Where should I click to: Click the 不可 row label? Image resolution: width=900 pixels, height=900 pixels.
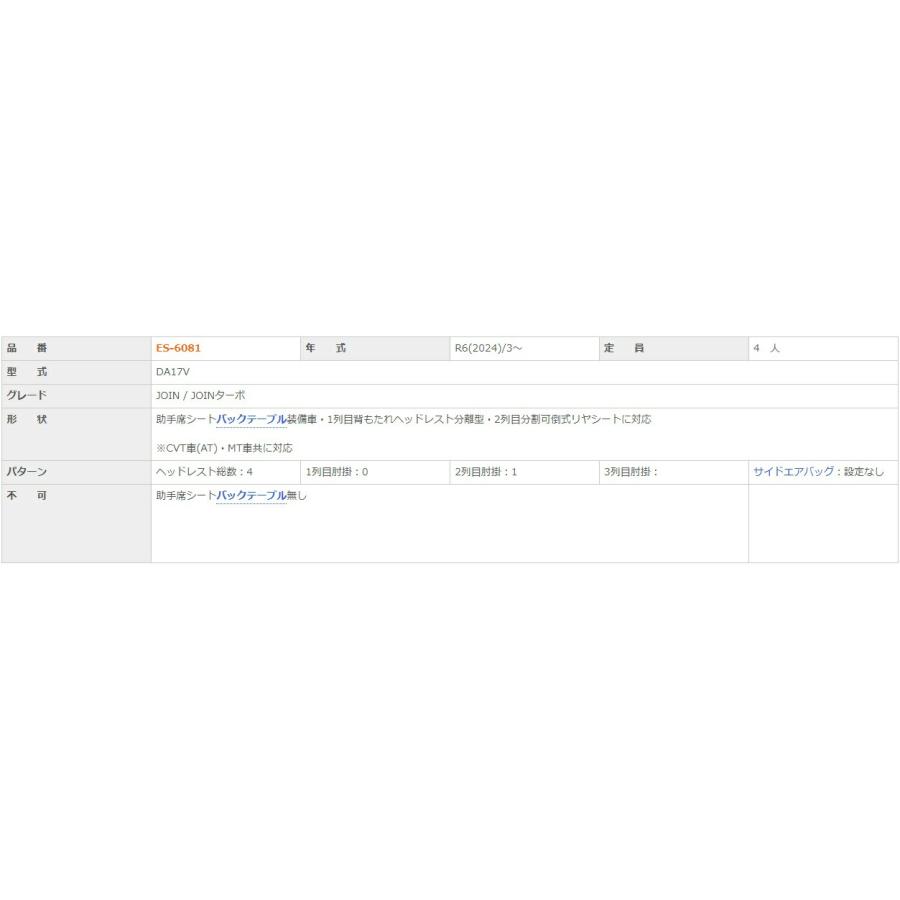27,496
